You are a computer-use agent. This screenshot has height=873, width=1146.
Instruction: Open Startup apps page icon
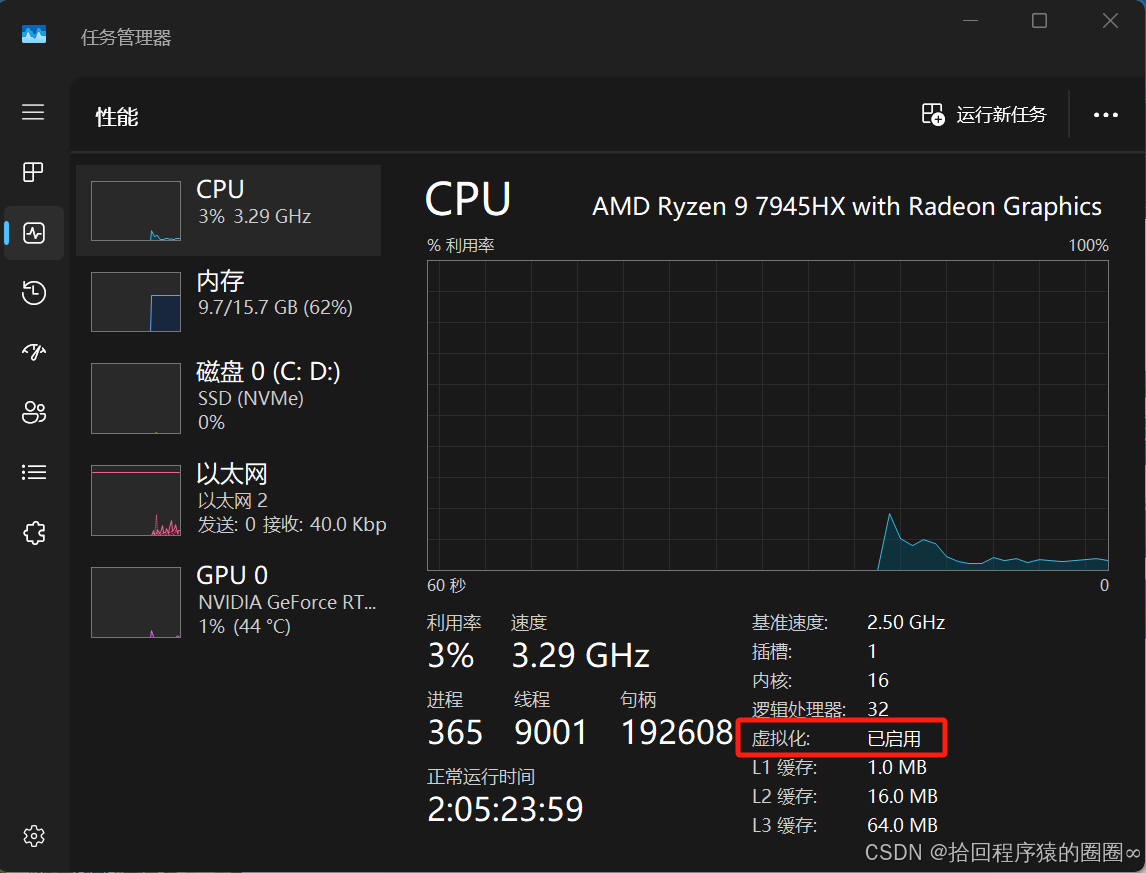point(34,352)
